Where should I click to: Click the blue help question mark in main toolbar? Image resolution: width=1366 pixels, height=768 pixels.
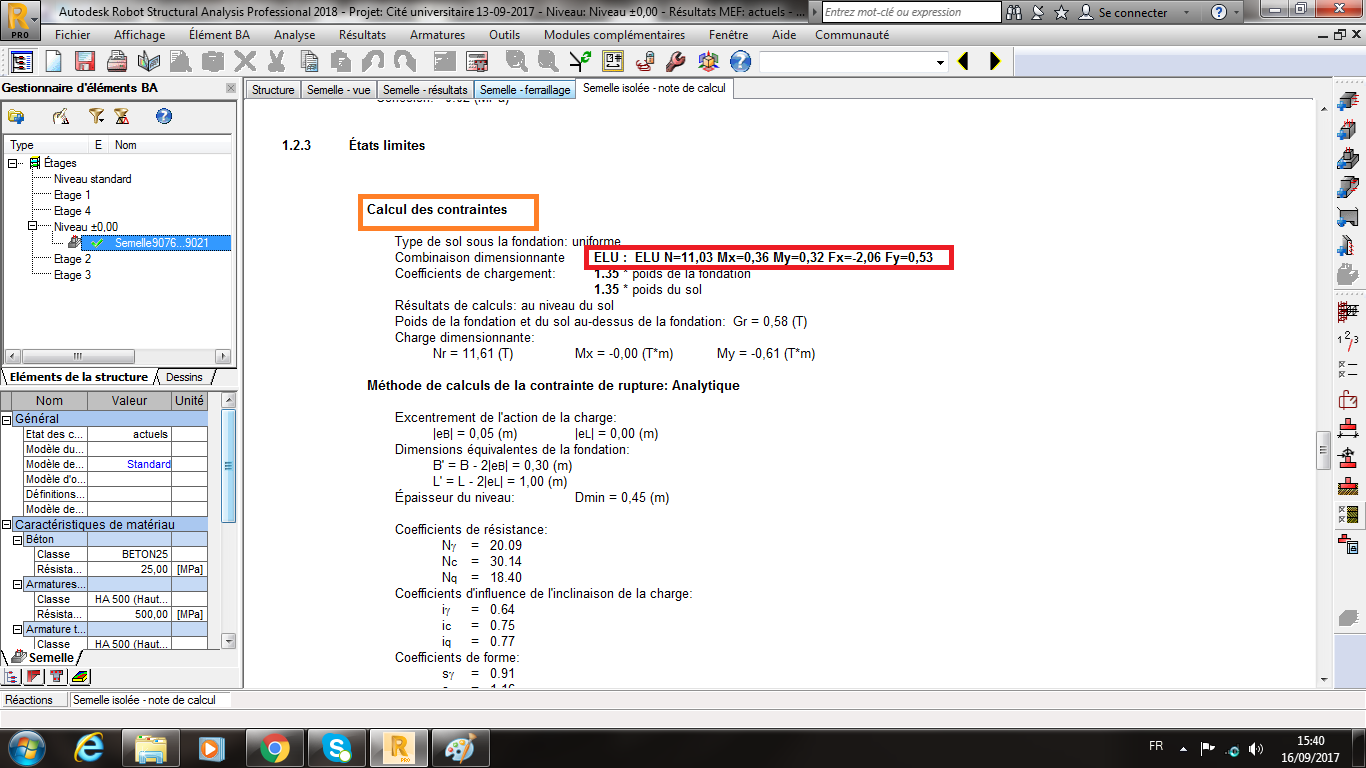point(739,62)
